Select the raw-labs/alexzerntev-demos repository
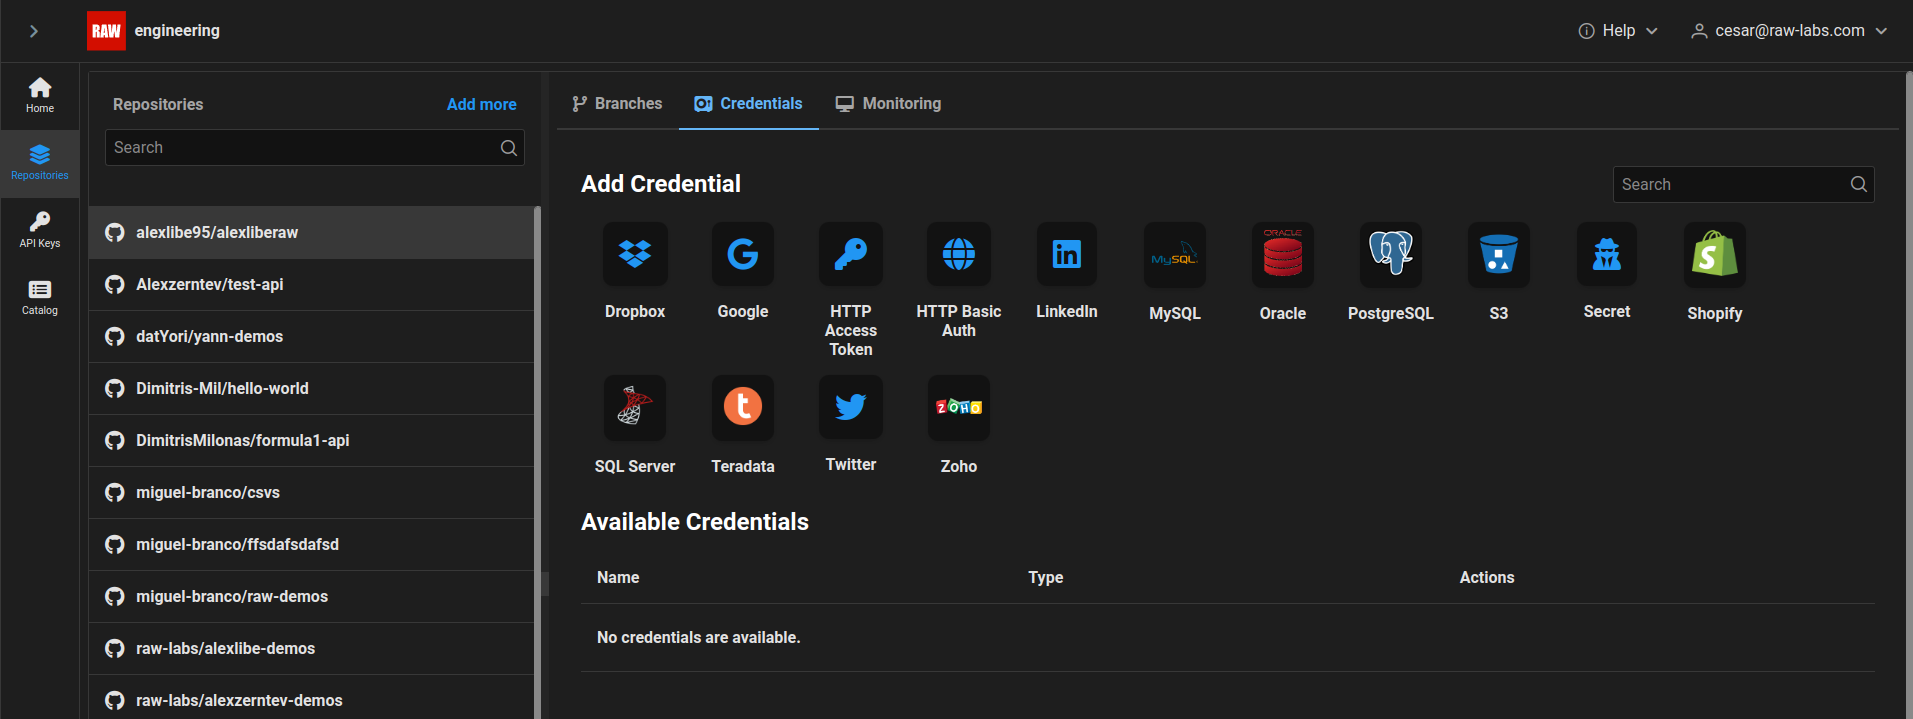This screenshot has width=1913, height=719. 311,699
